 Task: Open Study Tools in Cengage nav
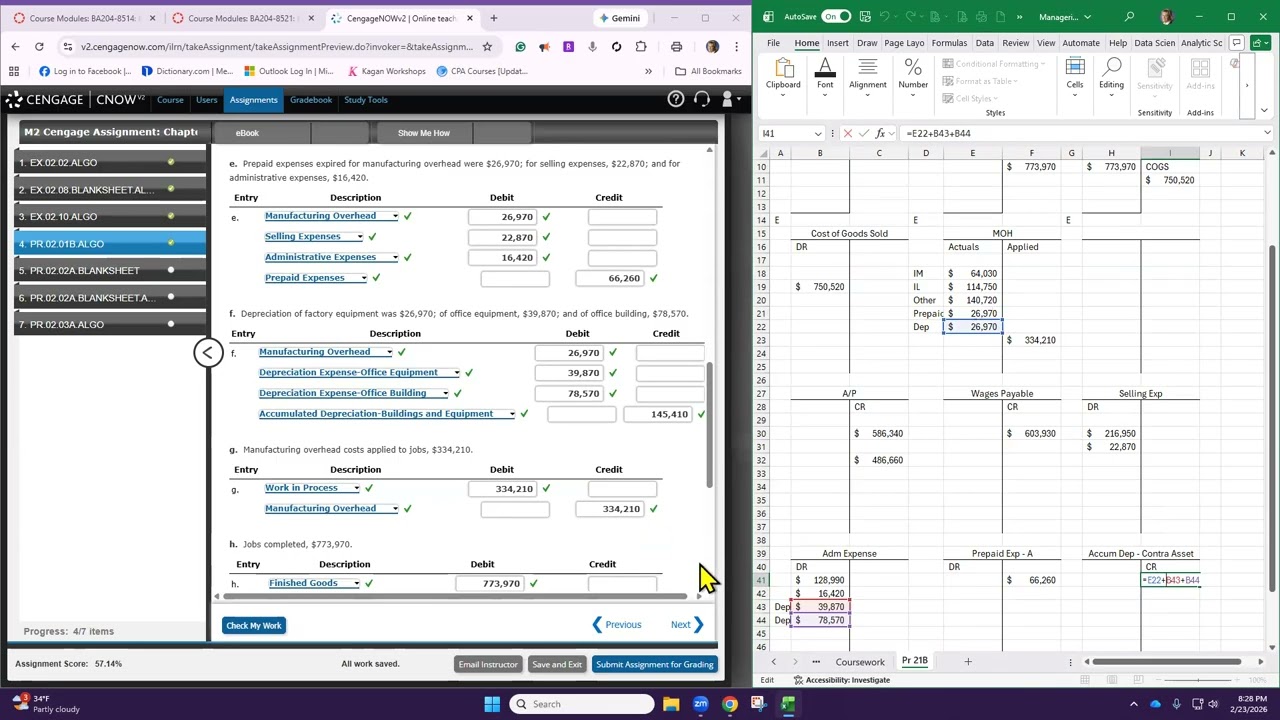tap(366, 100)
